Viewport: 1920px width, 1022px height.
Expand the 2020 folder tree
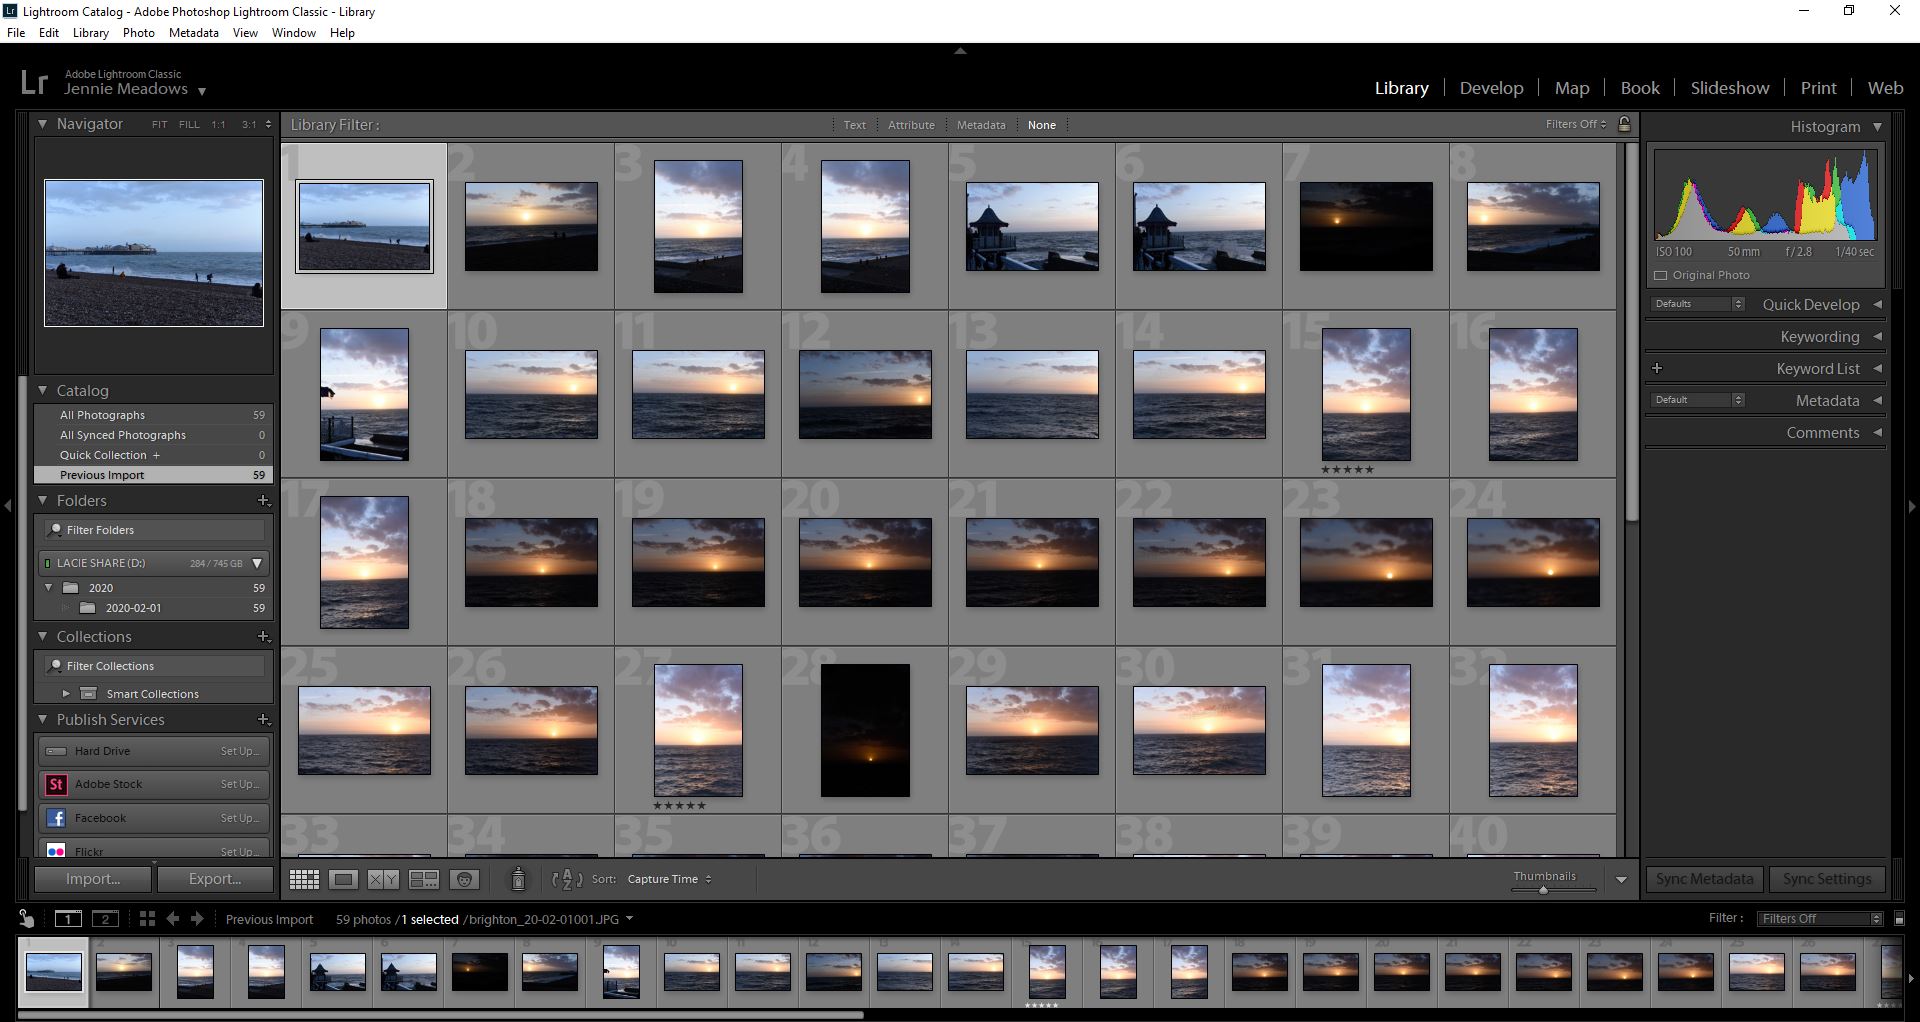pyautogui.click(x=47, y=588)
